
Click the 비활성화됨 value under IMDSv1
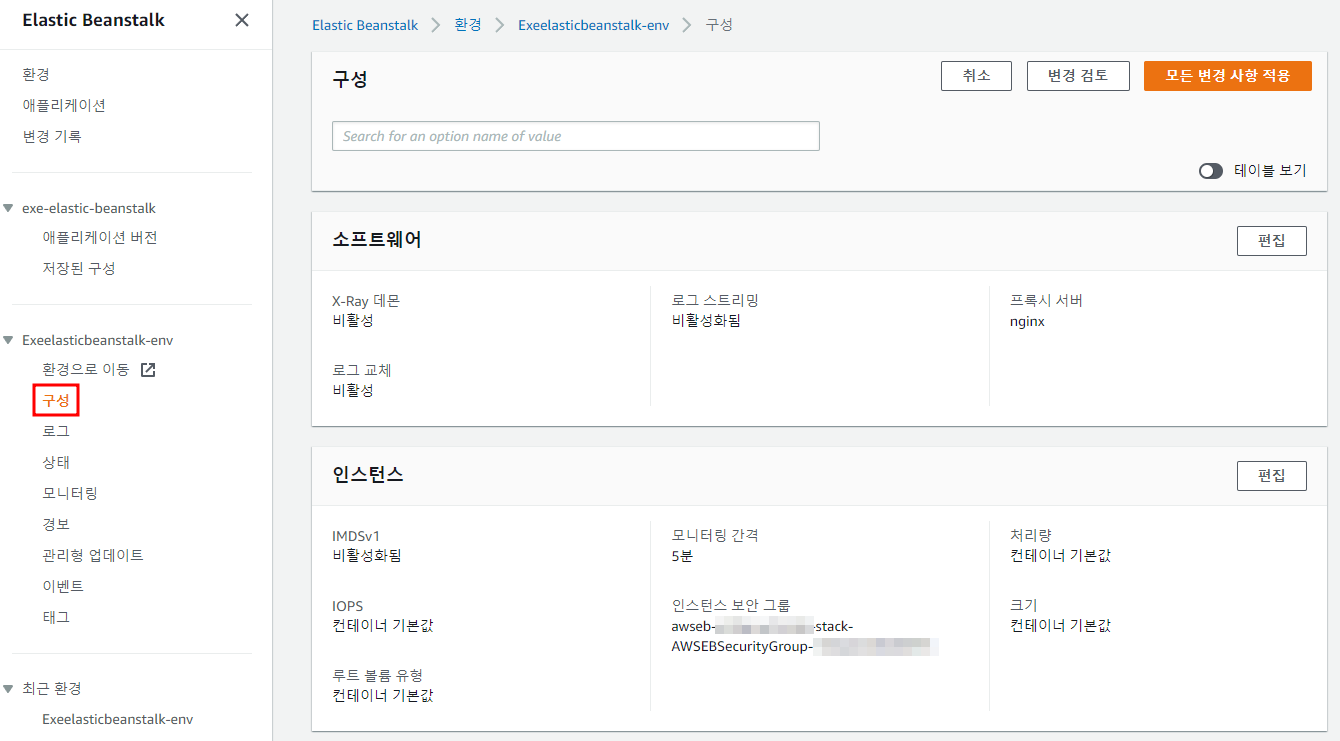(x=367, y=556)
